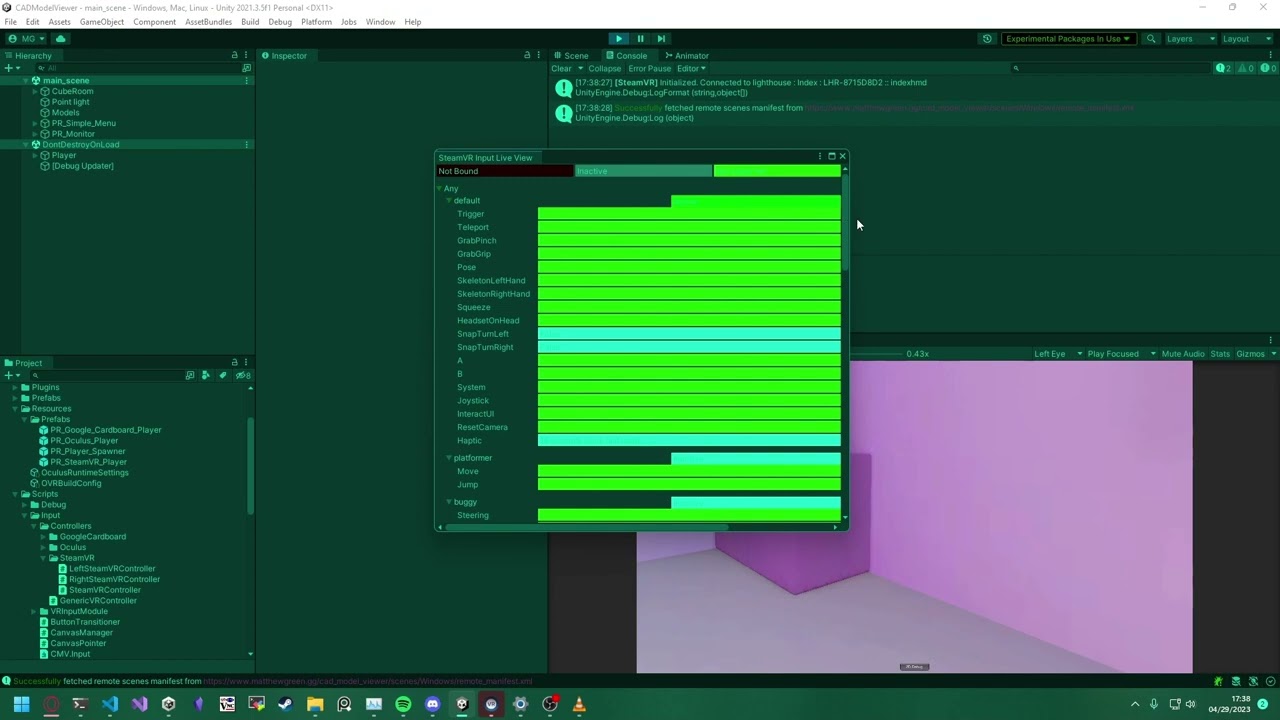Switch to the Scene tab
Screen dimensions: 1280x720
(x=572, y=56)
